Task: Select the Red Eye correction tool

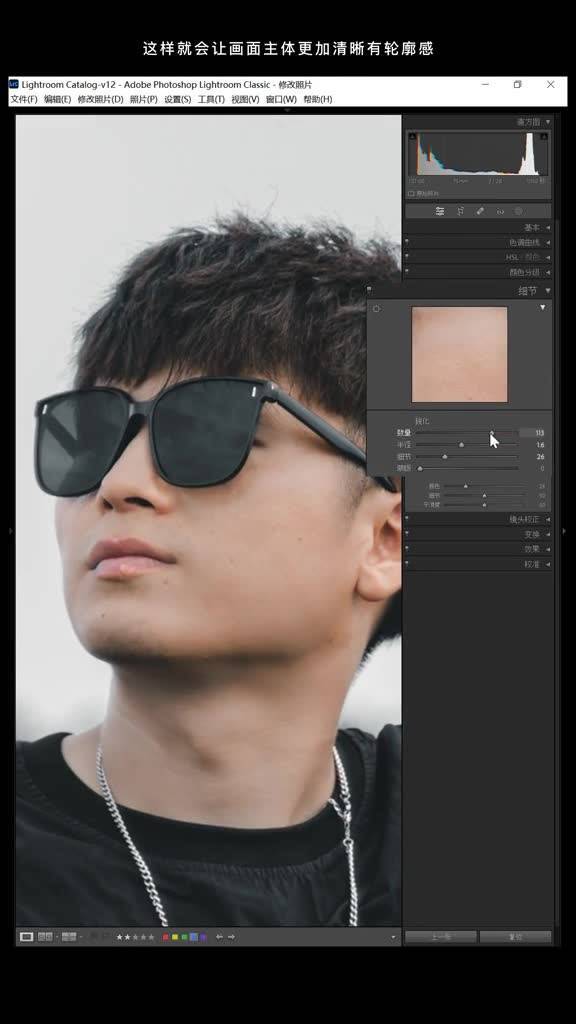Action: pos(500,211)
